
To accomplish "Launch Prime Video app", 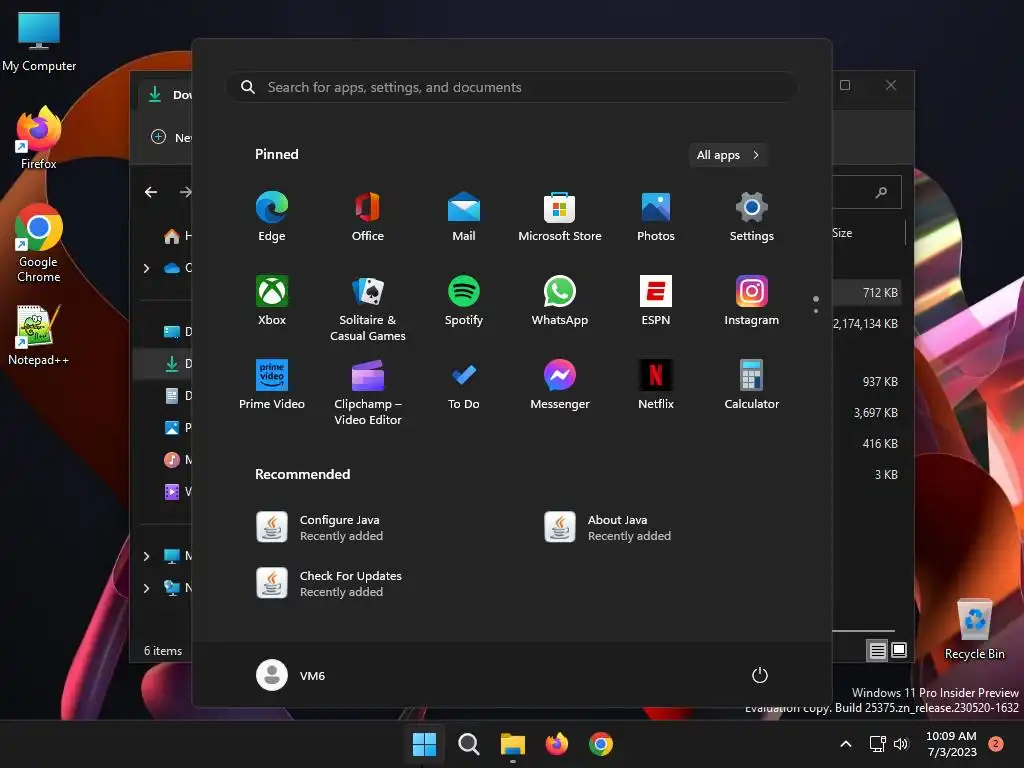I will (272, 385).
